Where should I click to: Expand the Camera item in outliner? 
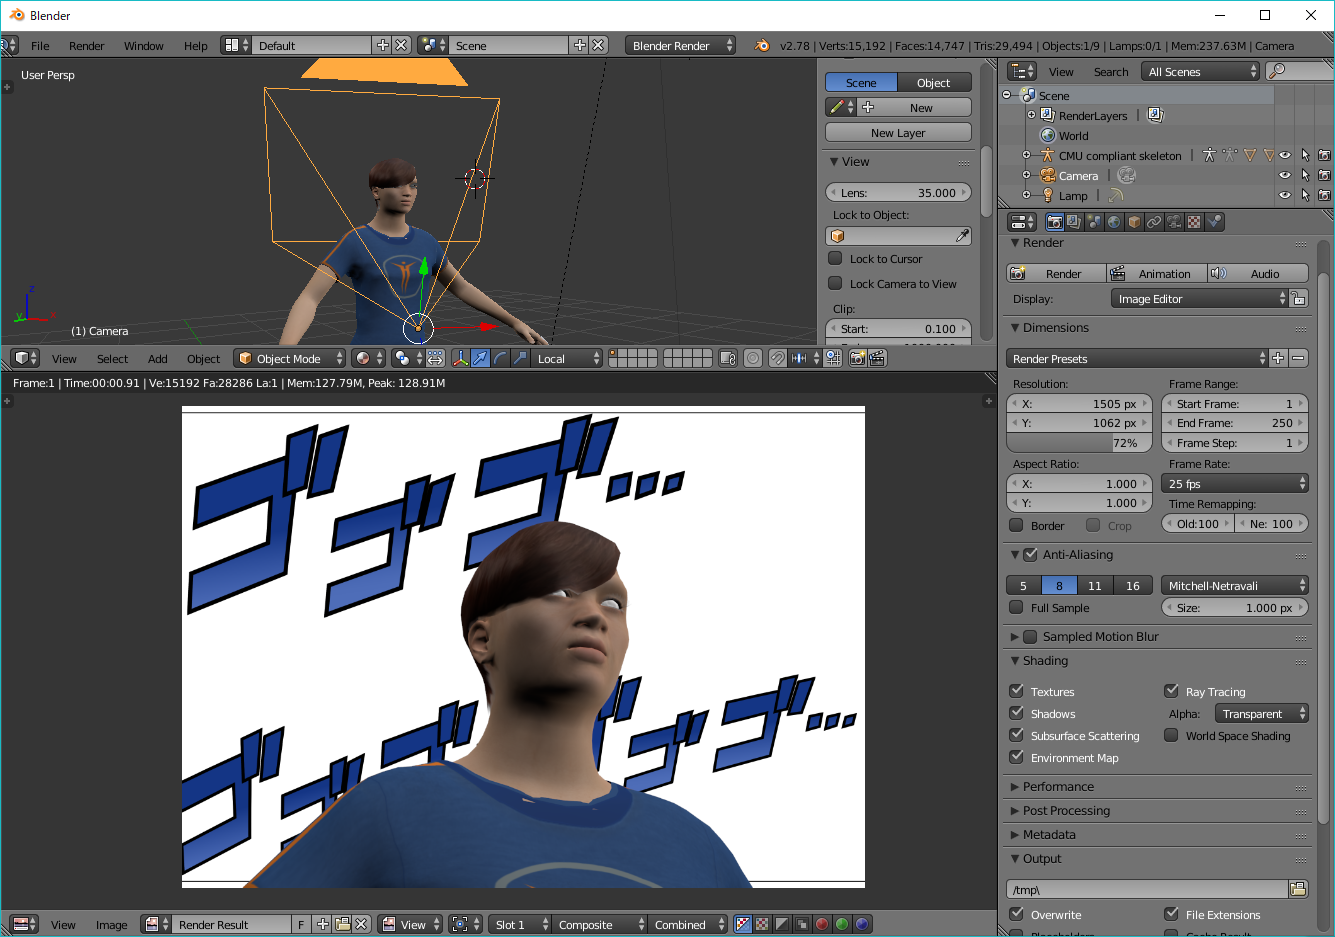(1026, 175)
